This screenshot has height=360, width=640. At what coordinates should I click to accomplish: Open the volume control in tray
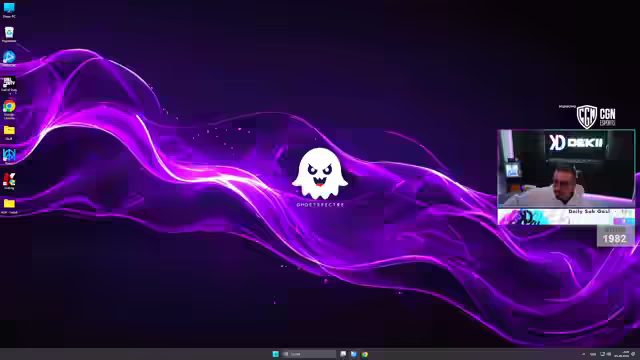(609, 354)
